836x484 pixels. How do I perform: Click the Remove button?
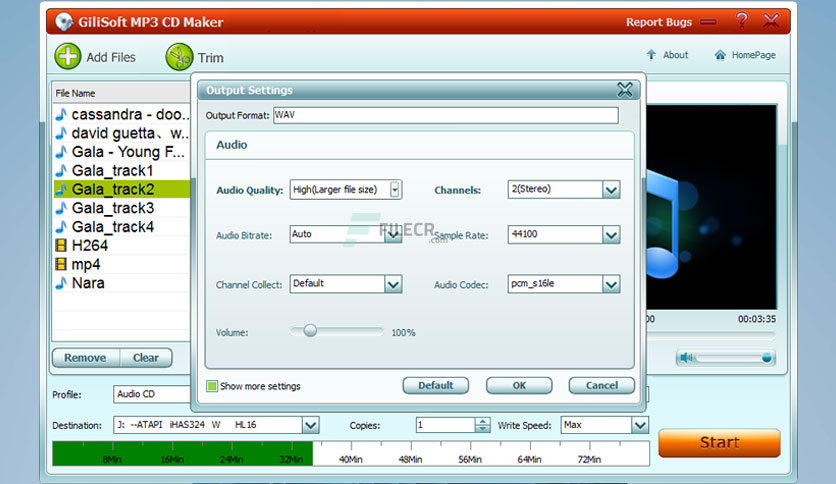[x=85, y=358]
